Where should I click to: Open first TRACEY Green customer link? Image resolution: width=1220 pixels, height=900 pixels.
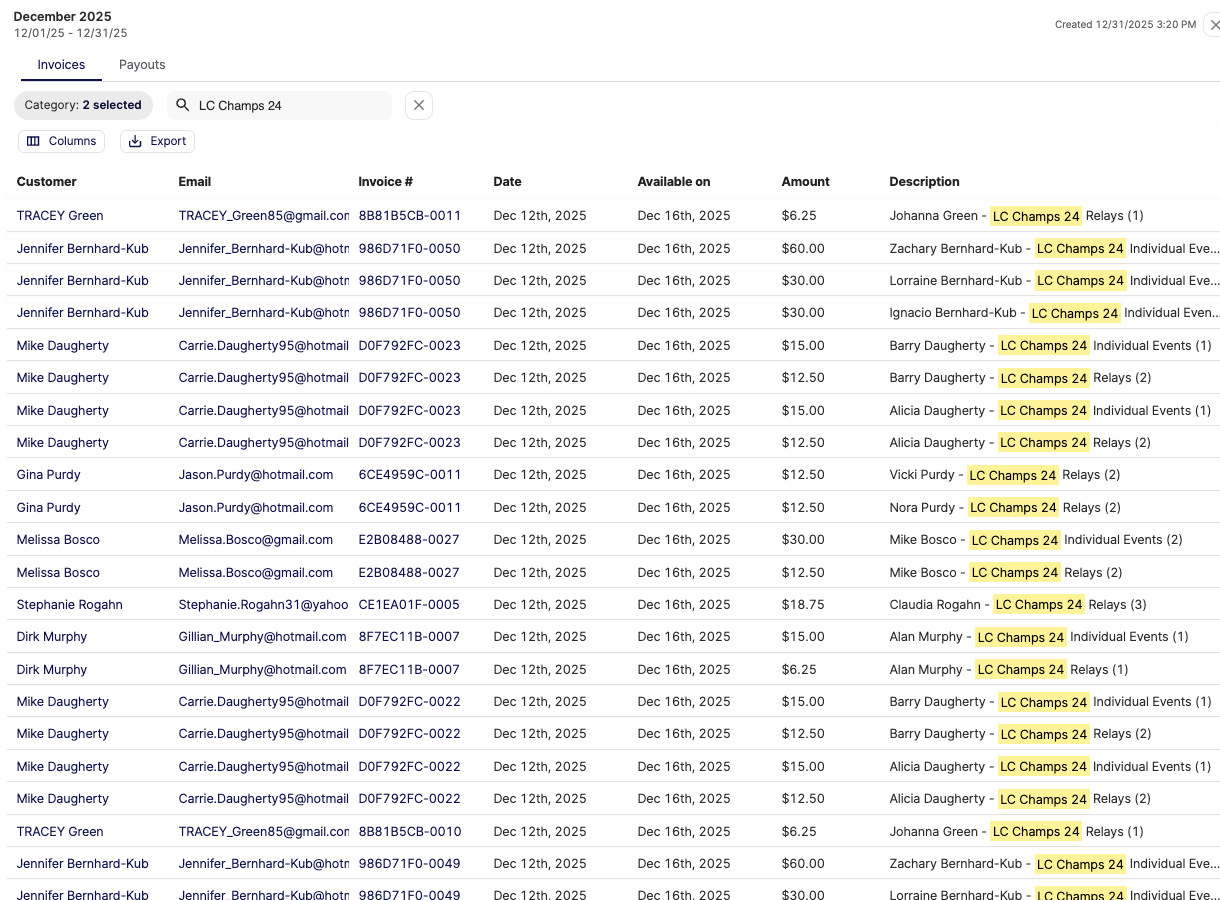click(60, 216)
